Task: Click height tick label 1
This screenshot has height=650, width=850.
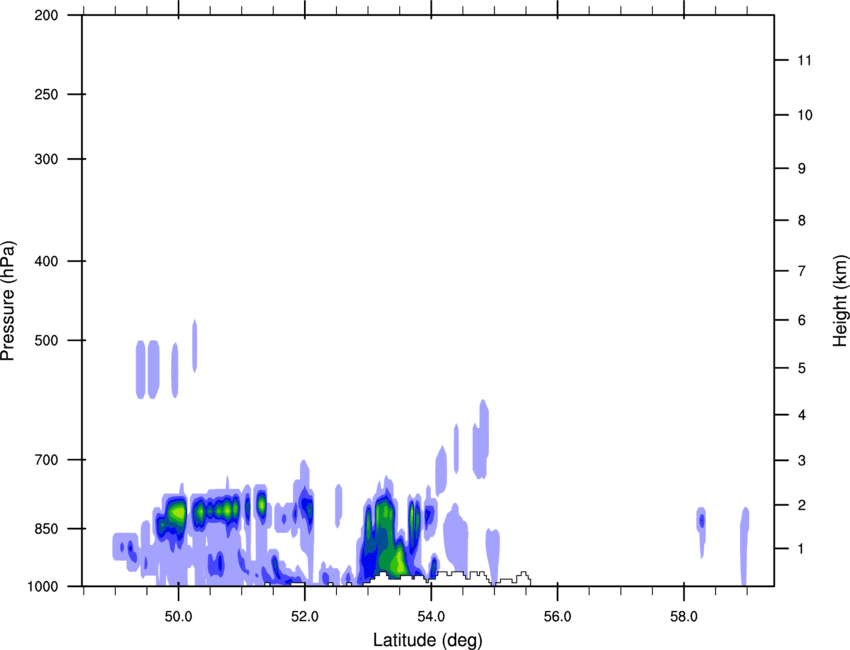Action: [x=802, y=549]
